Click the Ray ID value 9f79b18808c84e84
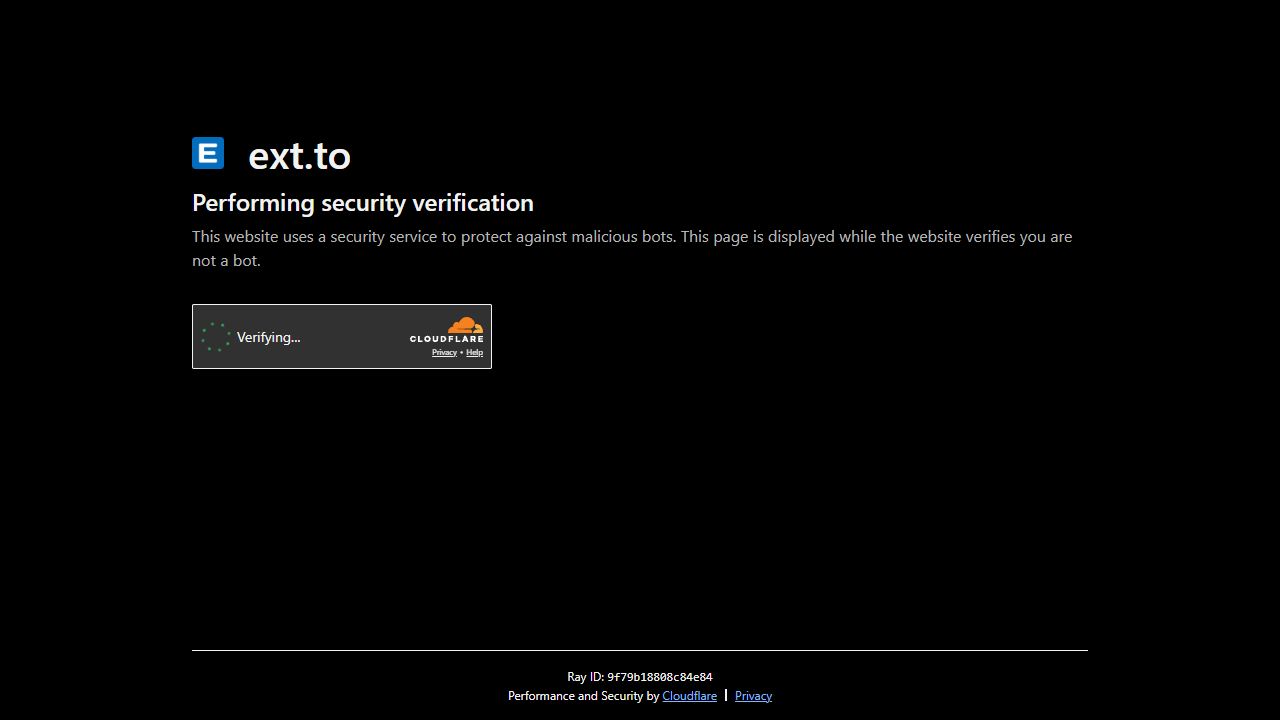1280x720 pixels. click(x=659, y=677)
